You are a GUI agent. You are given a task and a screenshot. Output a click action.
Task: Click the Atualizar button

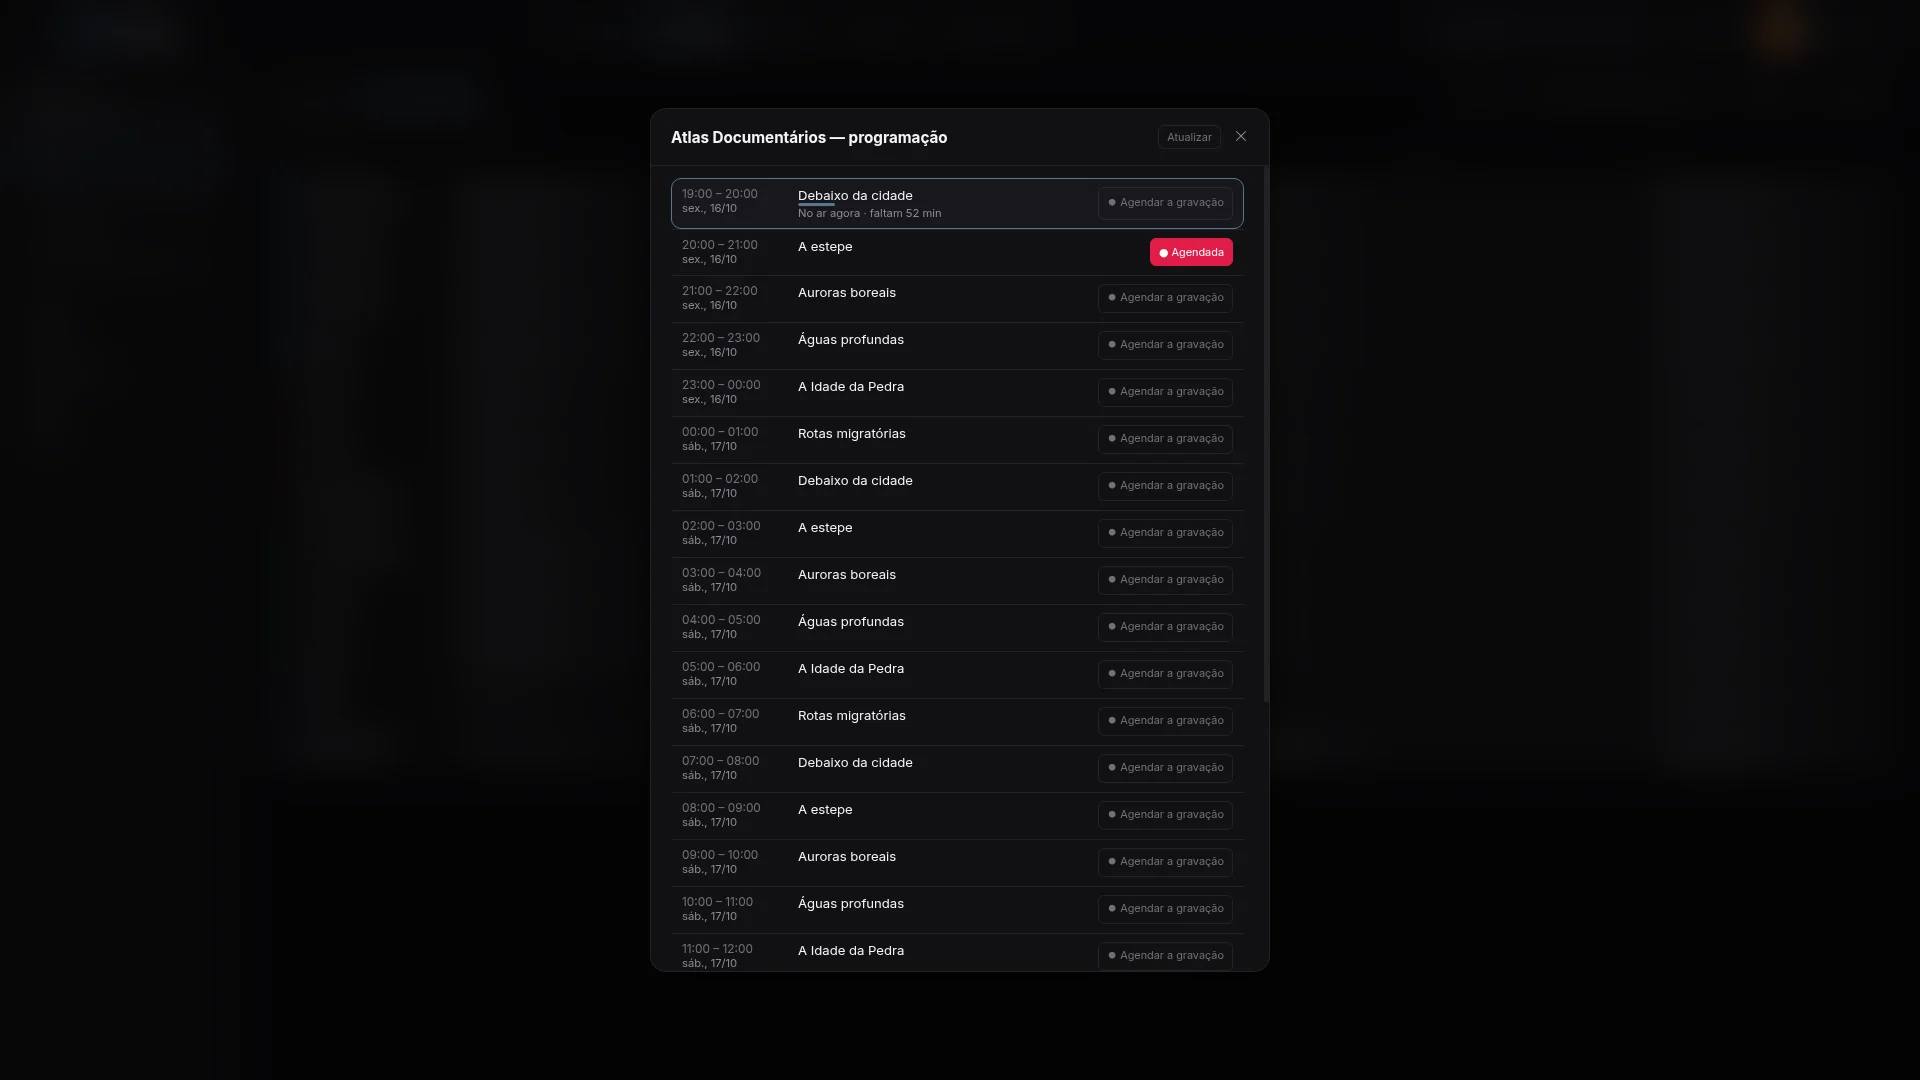[x=1189, y=137]
